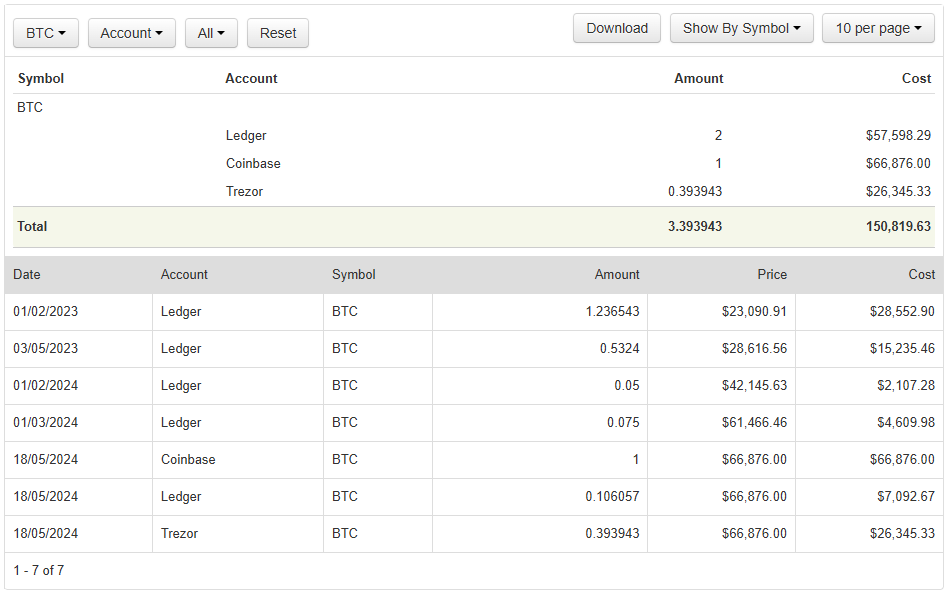Open the BTC symbol filter dropdown
The image size is (946, 592).
[46, 33]
